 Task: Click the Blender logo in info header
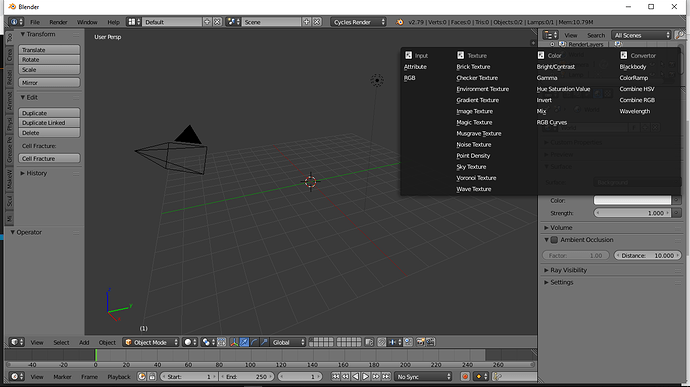click(x=400, y=22)
